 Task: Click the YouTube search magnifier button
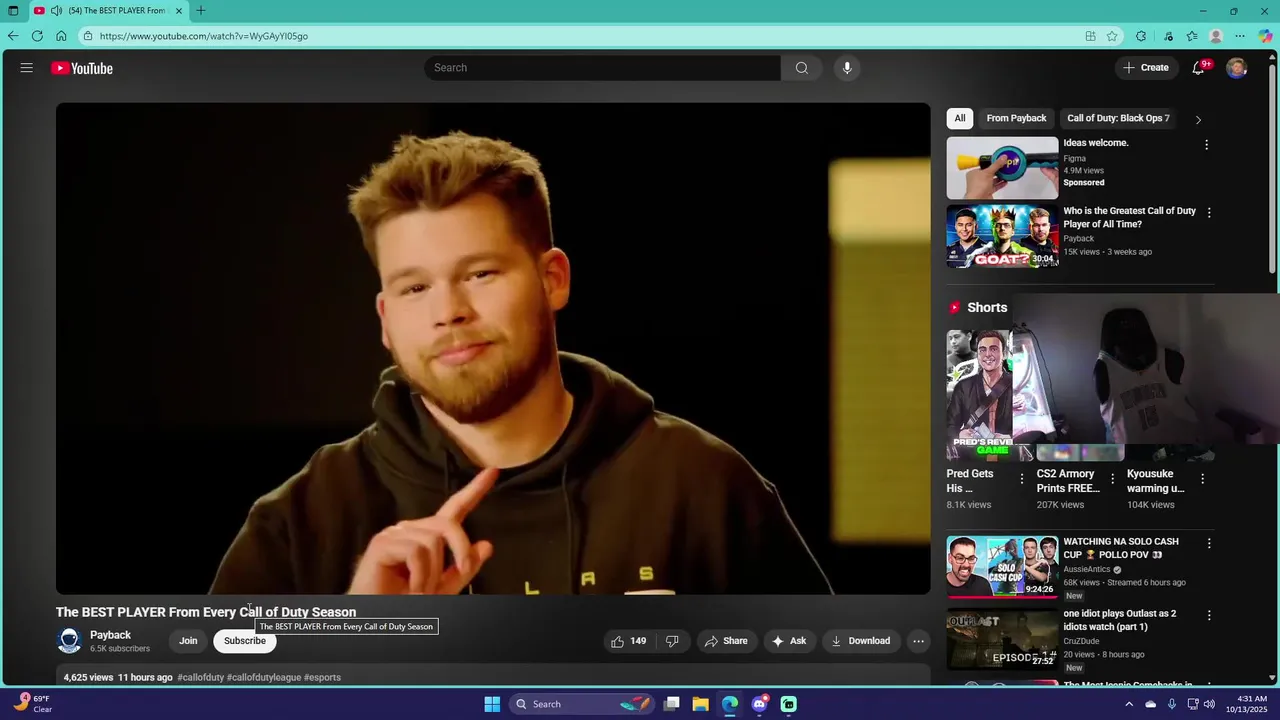click(x=801, y=68)
